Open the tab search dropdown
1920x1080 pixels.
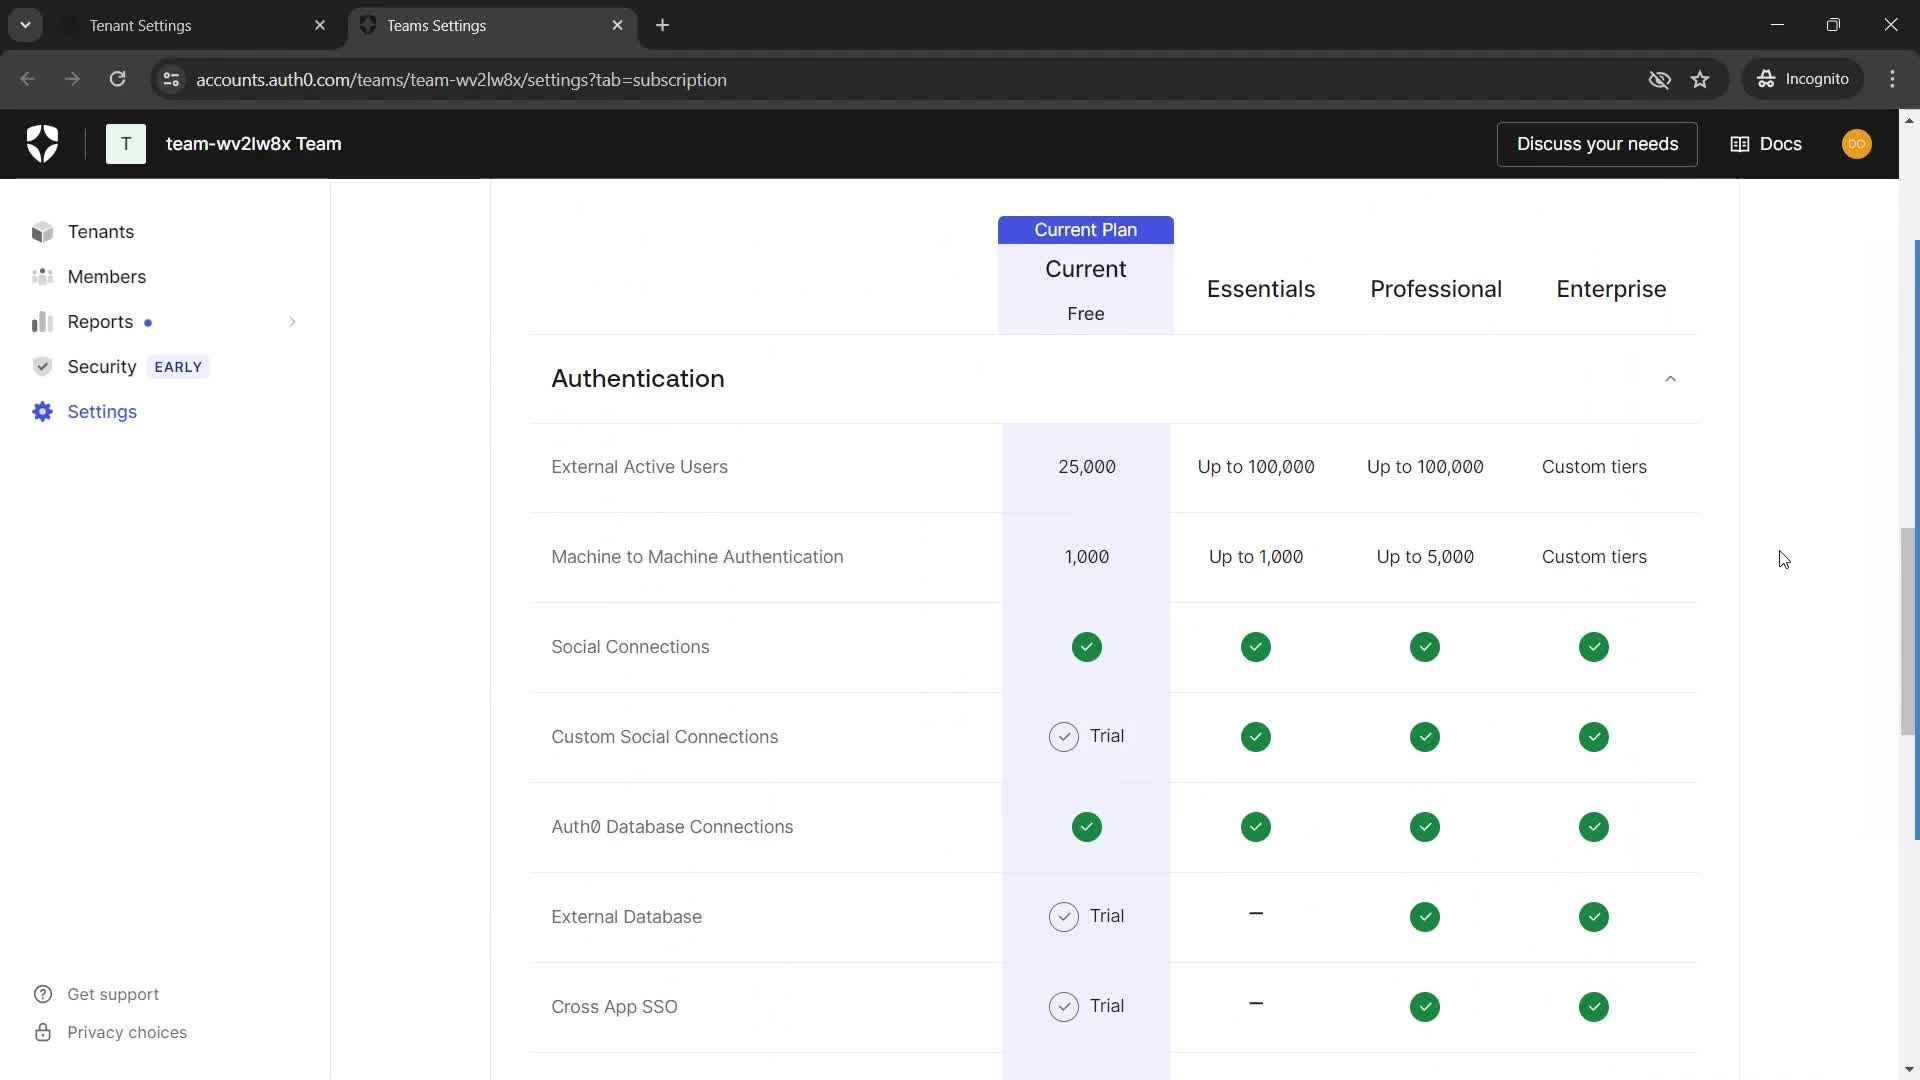[25, 25]
